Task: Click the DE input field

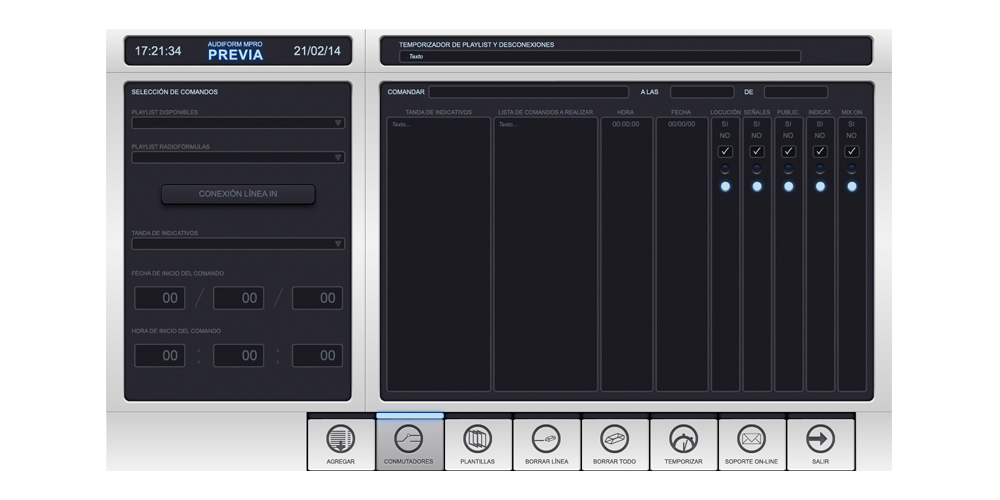Action: click(x=796, y=92)
